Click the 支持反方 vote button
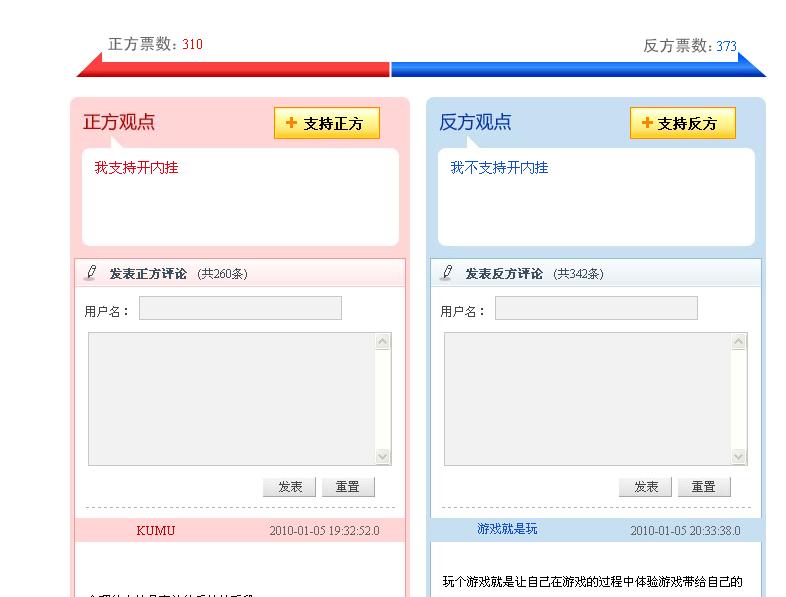Viewport: 786px width, 597px height. pyautogui.click(x=683, y=123)
